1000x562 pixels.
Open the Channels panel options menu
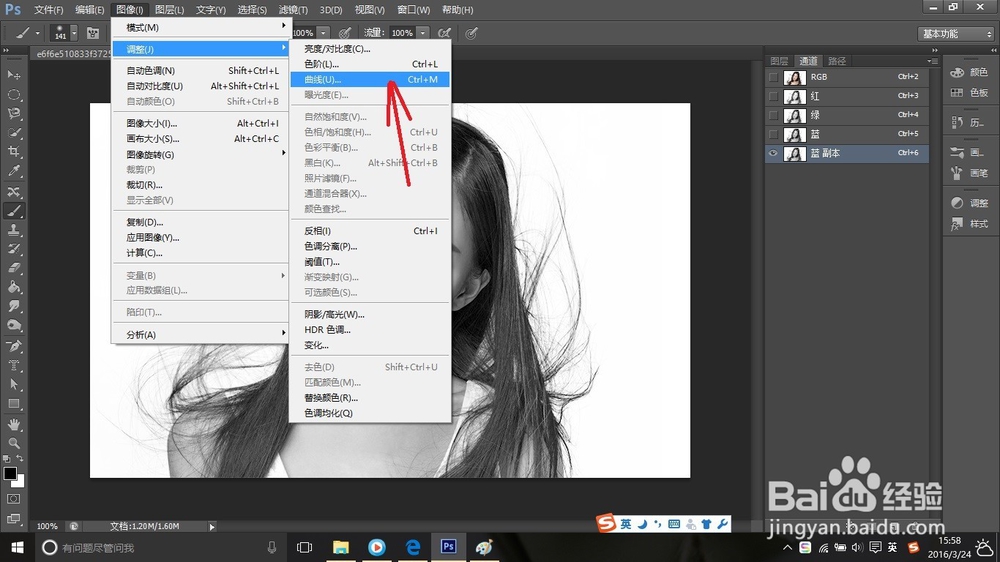point(932,61)
